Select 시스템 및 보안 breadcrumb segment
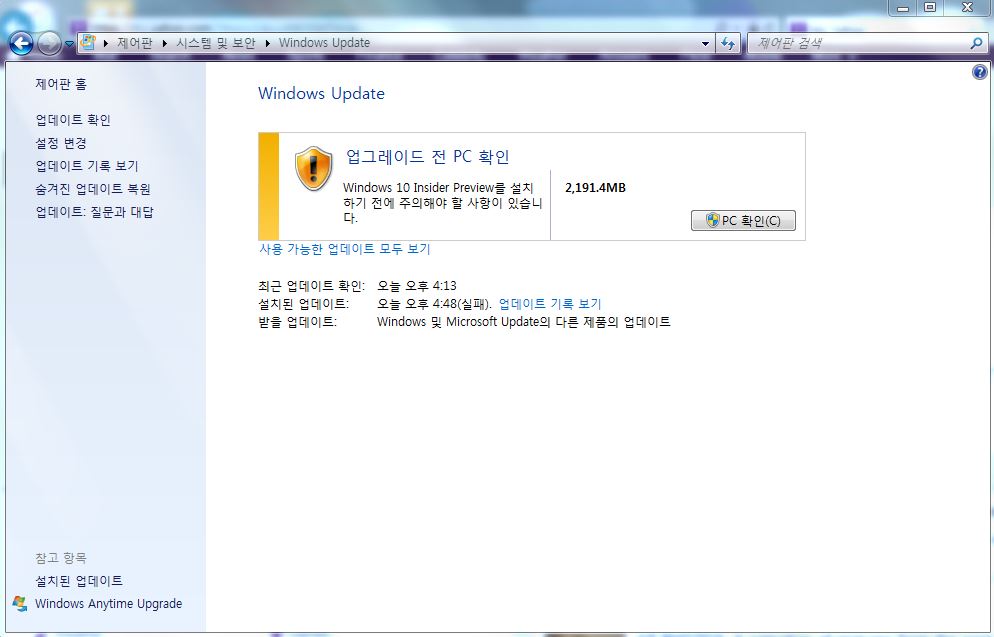The image size is (994, 637). coord(216,43)
